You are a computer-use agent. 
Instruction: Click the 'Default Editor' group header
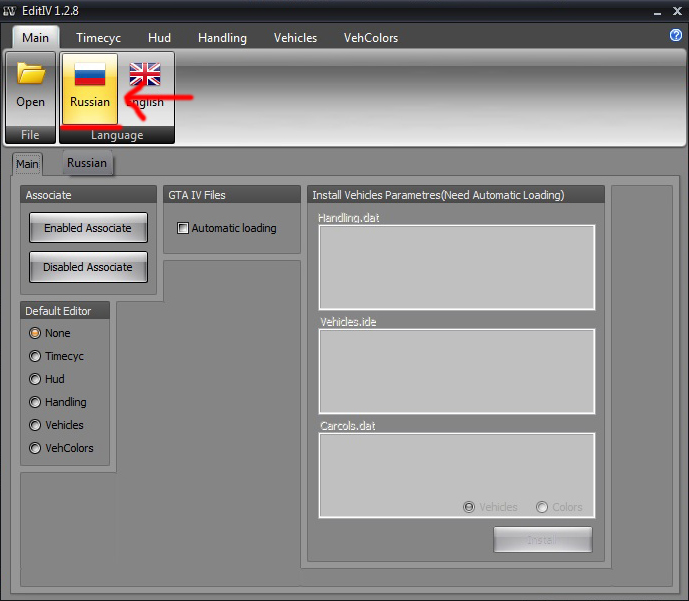coord(65,311)
